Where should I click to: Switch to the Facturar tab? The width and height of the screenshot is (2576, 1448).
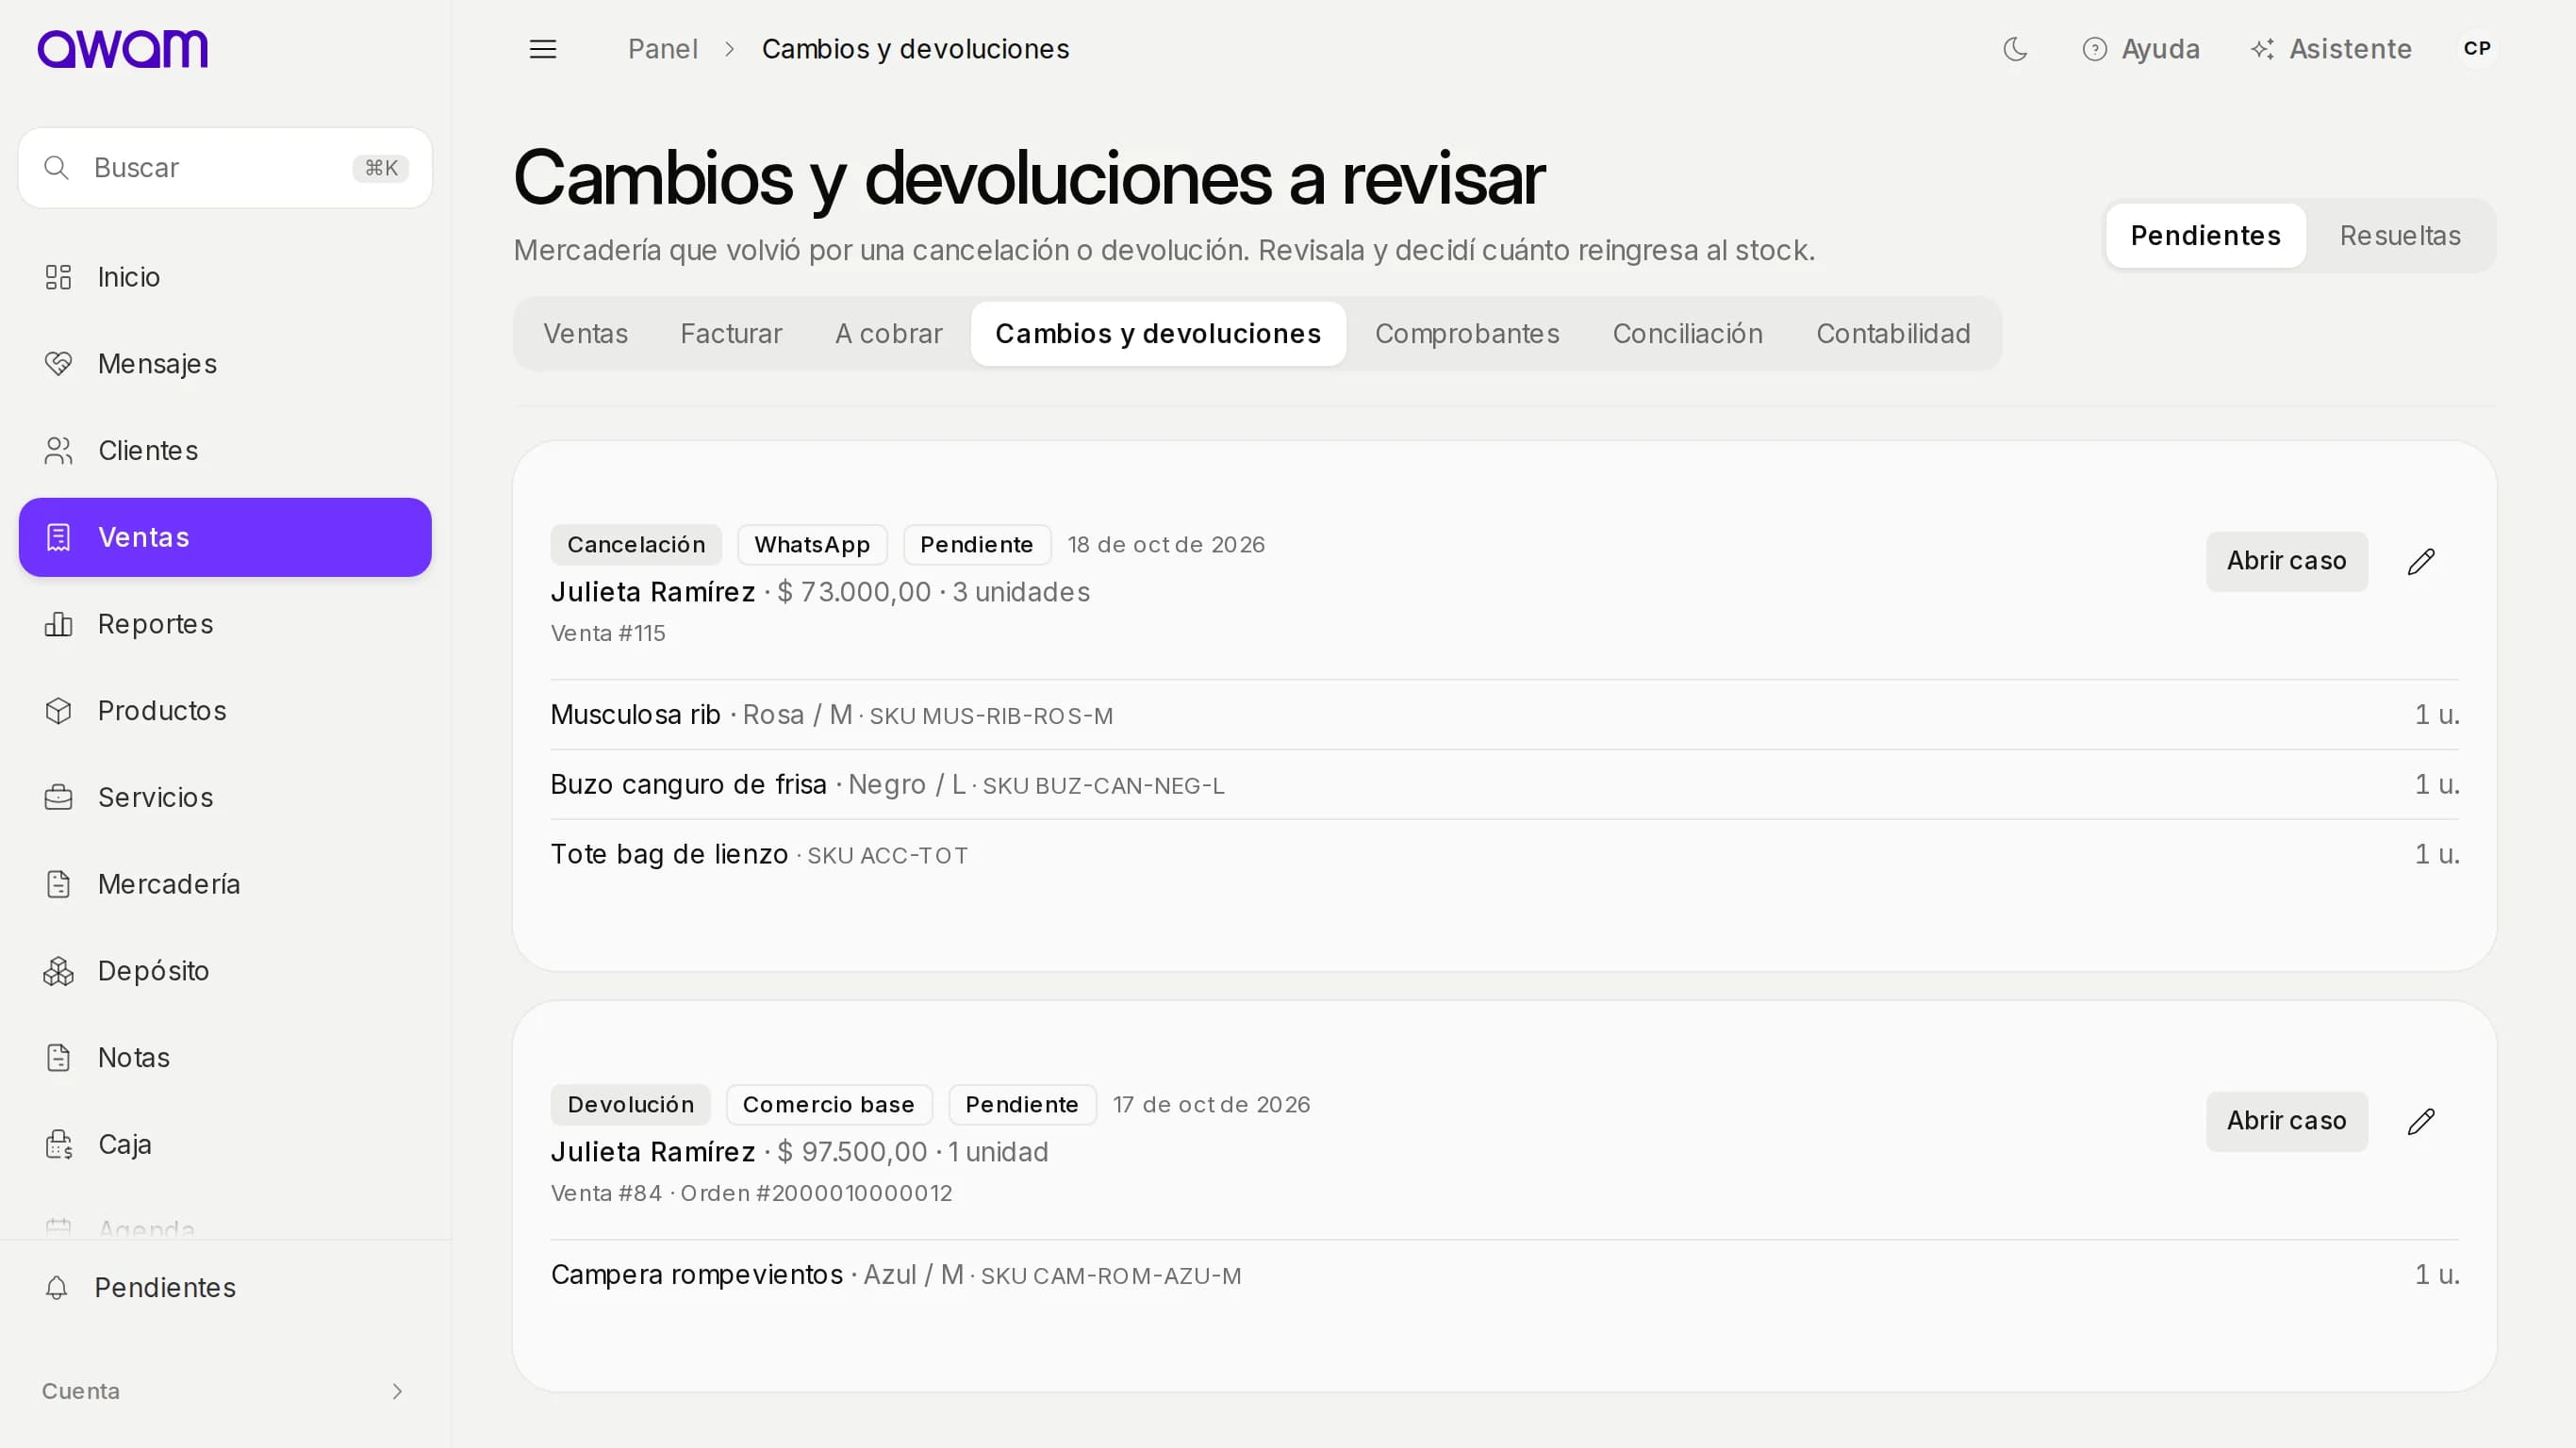731,334
